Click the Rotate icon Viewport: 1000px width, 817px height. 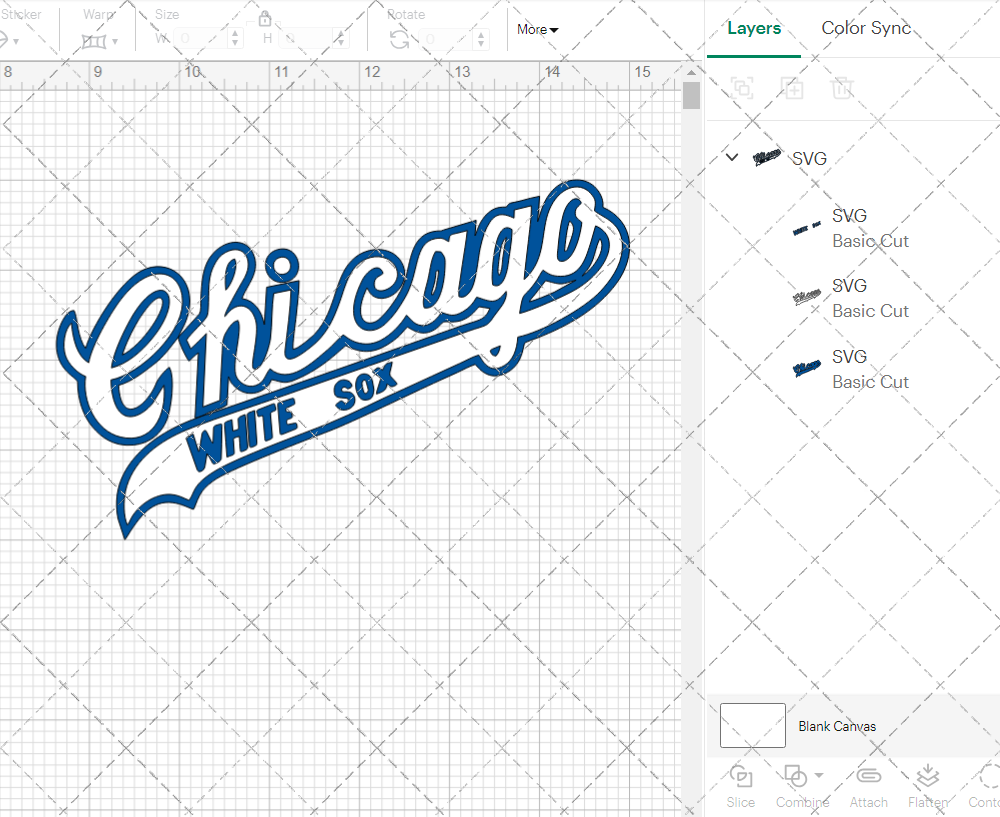(x=399, y=40)
